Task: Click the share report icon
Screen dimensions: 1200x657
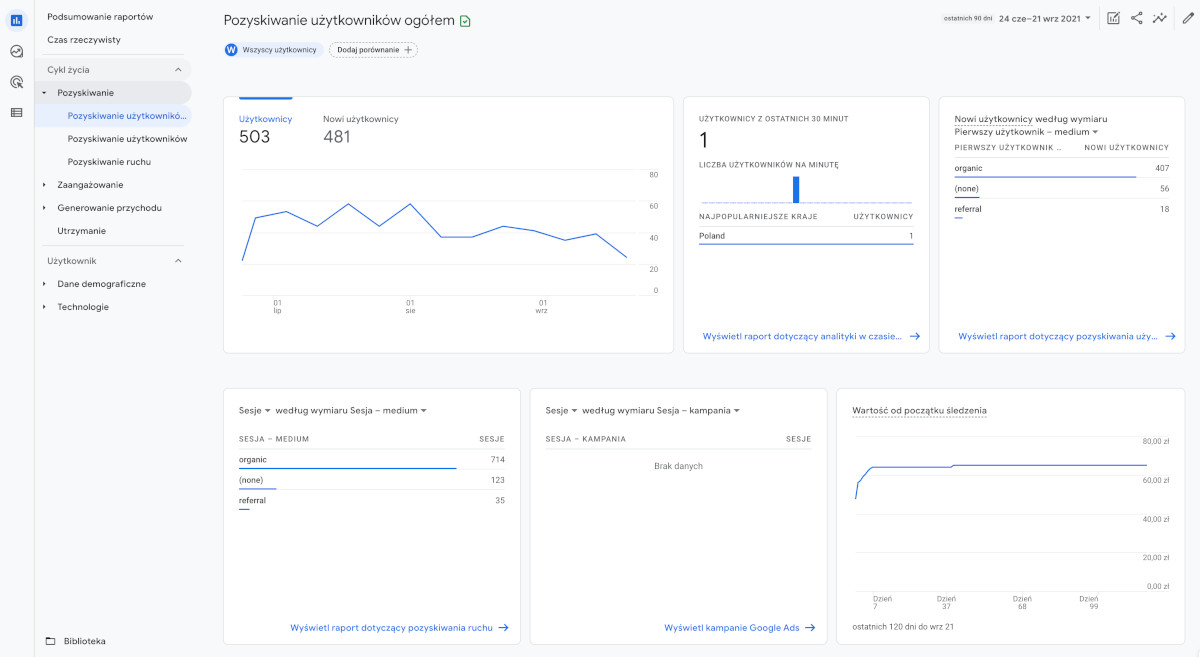Action: point(1137,18)
